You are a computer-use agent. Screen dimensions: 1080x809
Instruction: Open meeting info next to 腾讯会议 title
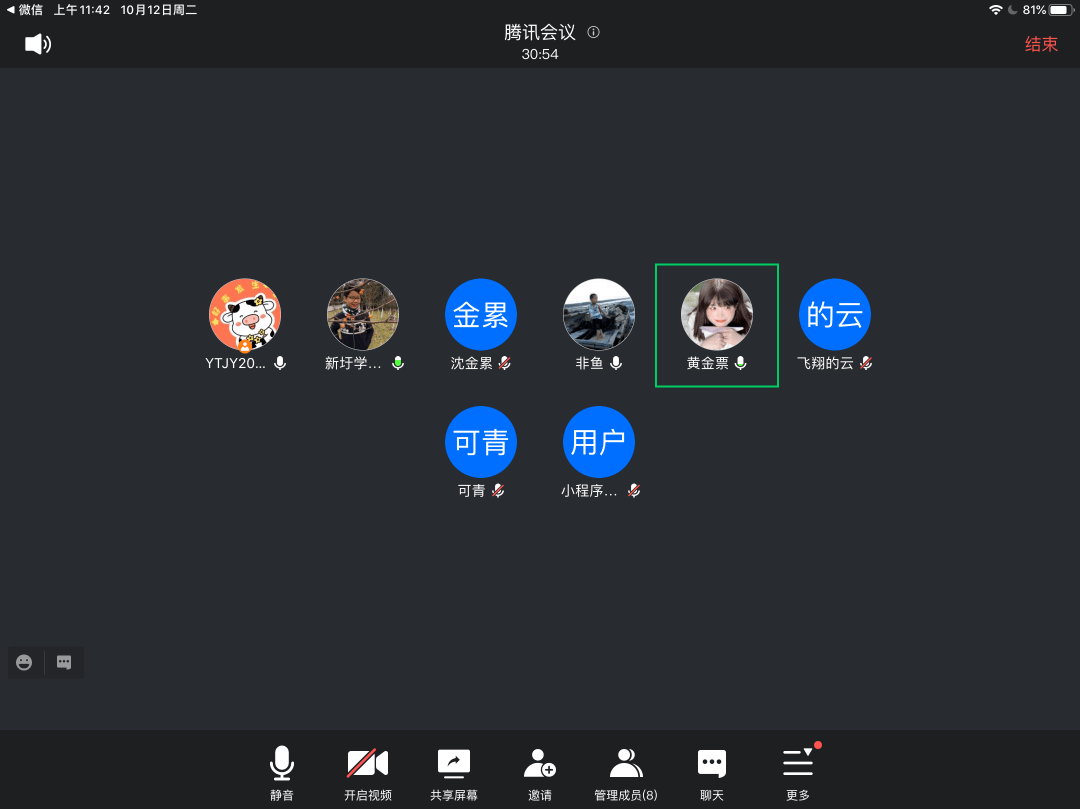(x=593, y=32)
